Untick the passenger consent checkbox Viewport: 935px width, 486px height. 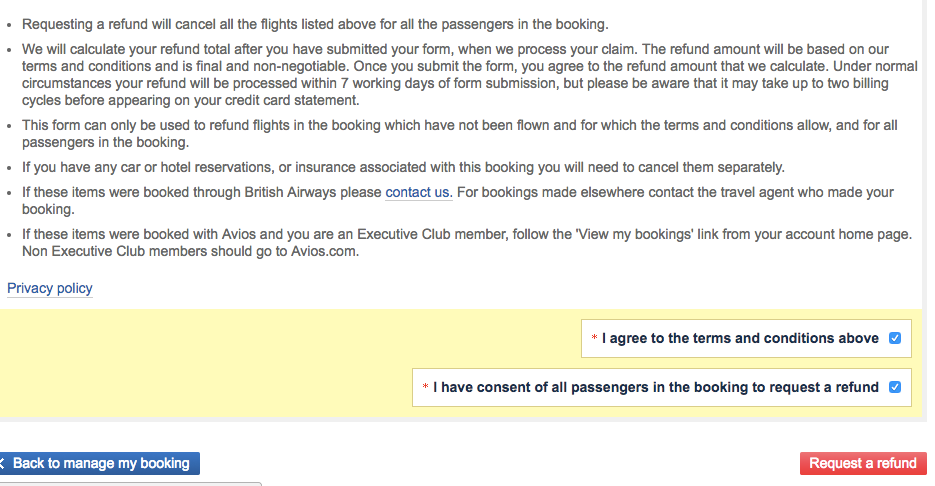click(895, 387)
